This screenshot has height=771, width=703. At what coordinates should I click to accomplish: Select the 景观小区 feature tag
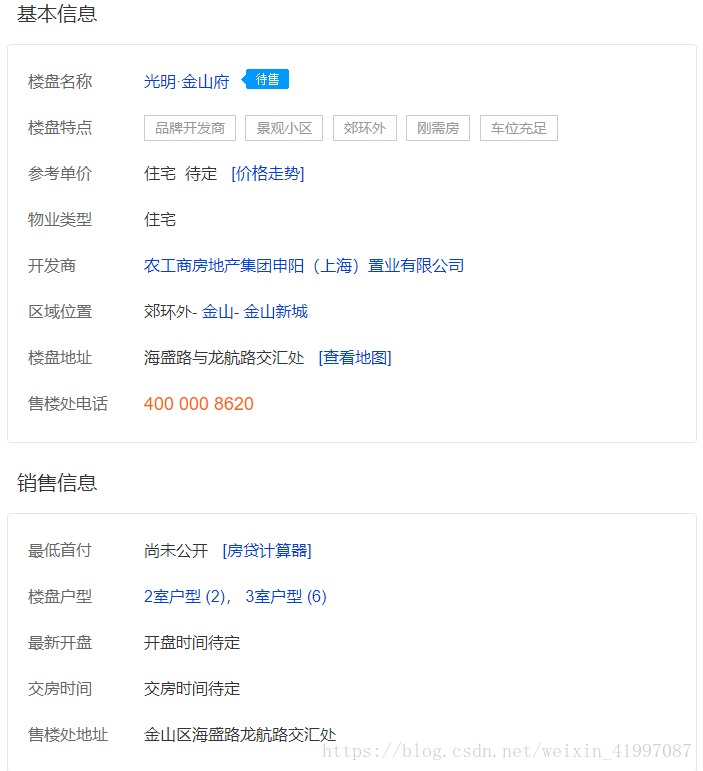[284, 128]
